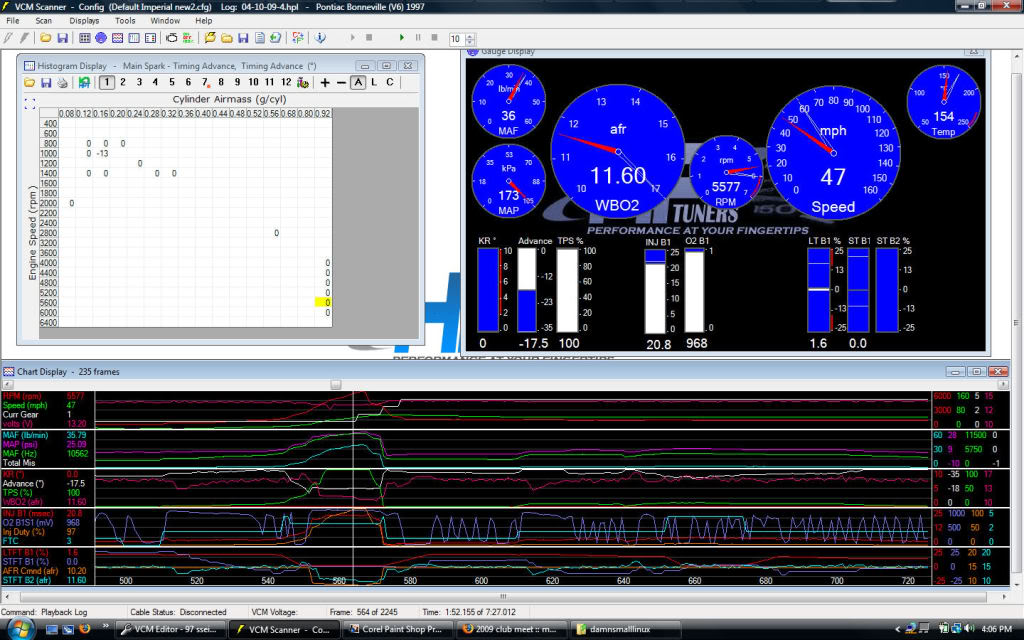Viewport: 1024px width, 640px height.
Task: Select the highlighted yellow cell in 5600 rpm row
Action: tap(323, 302)
